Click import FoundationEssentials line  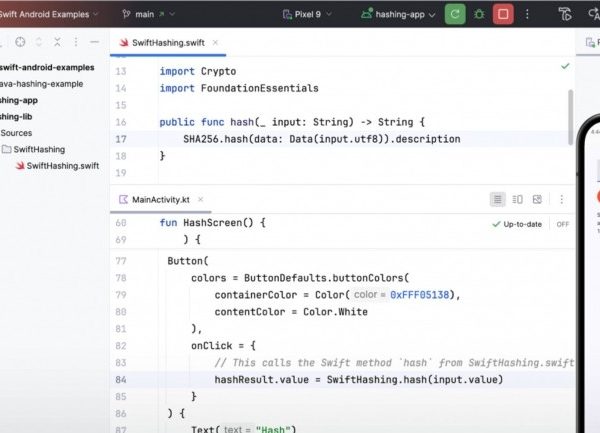coord(239,88)
